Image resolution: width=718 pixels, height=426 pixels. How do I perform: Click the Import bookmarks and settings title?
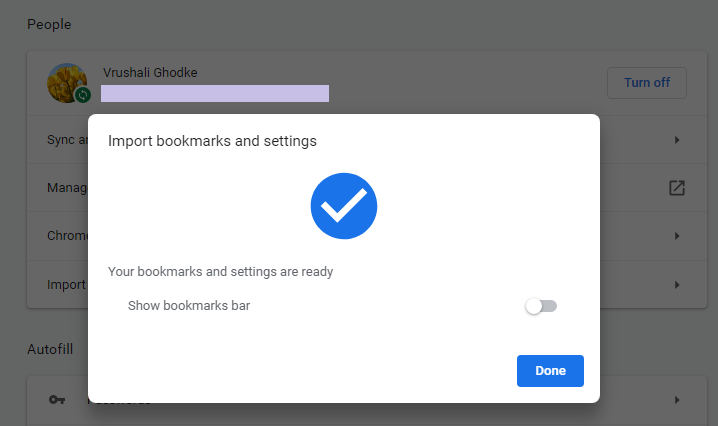[212, 141]
